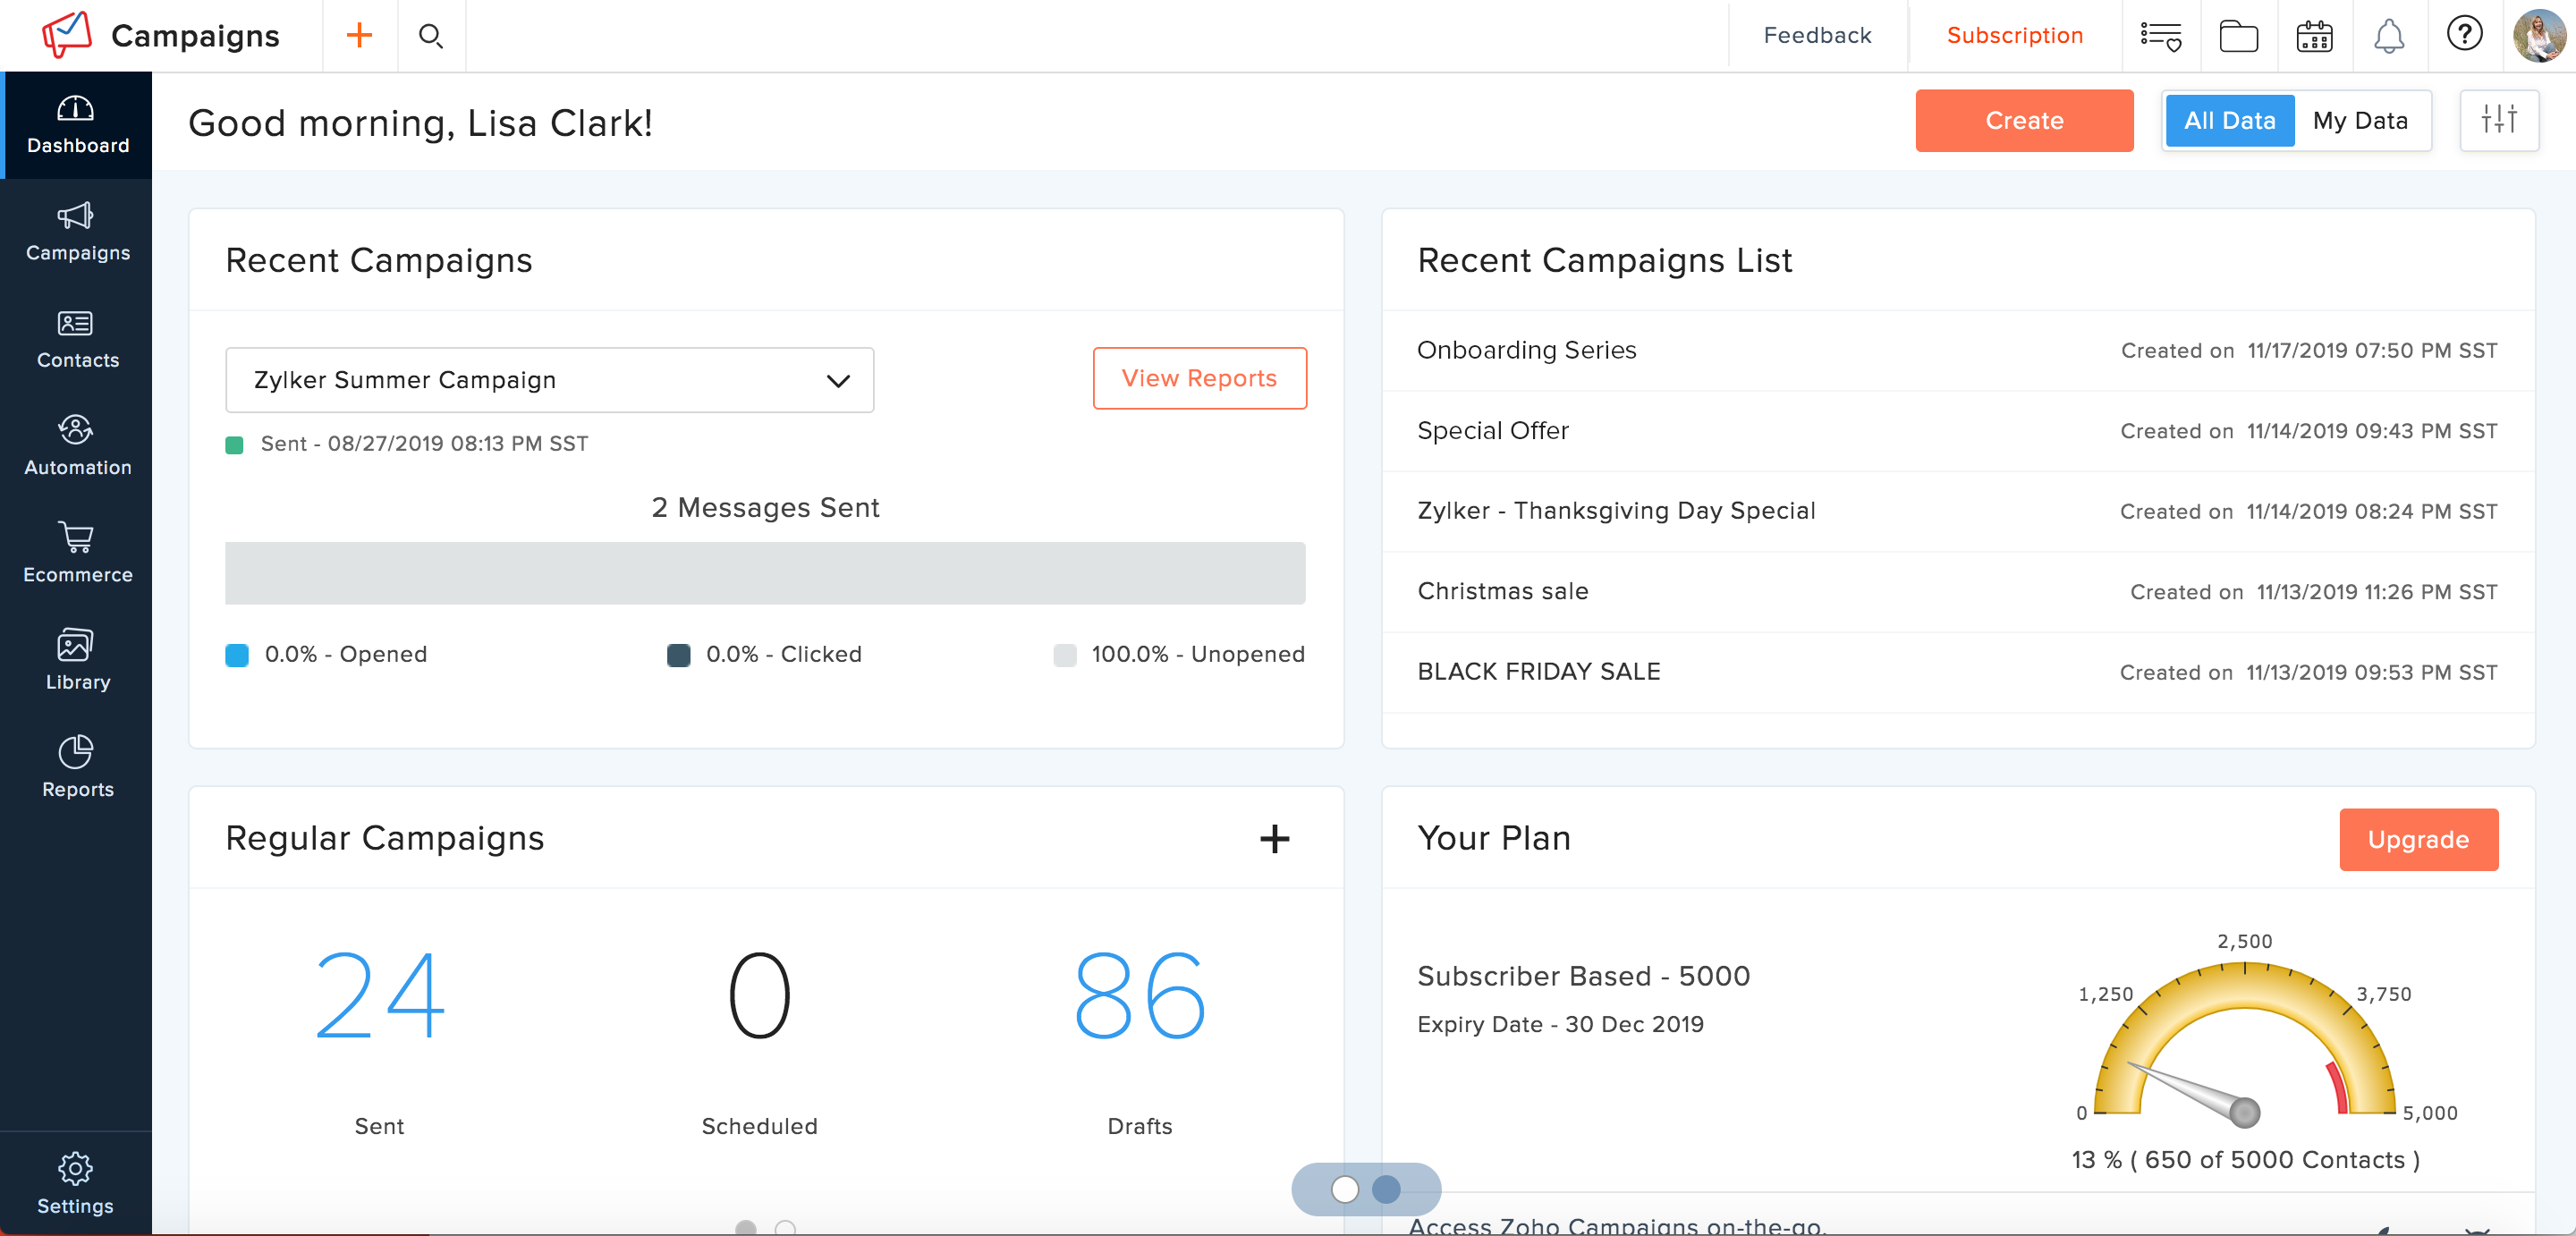Image resolution: width=2576 pixels, height=1236 pixels.
Task: Expand the Zylker Summer Campaign dropdown
Action: click(x=837, y=380)
